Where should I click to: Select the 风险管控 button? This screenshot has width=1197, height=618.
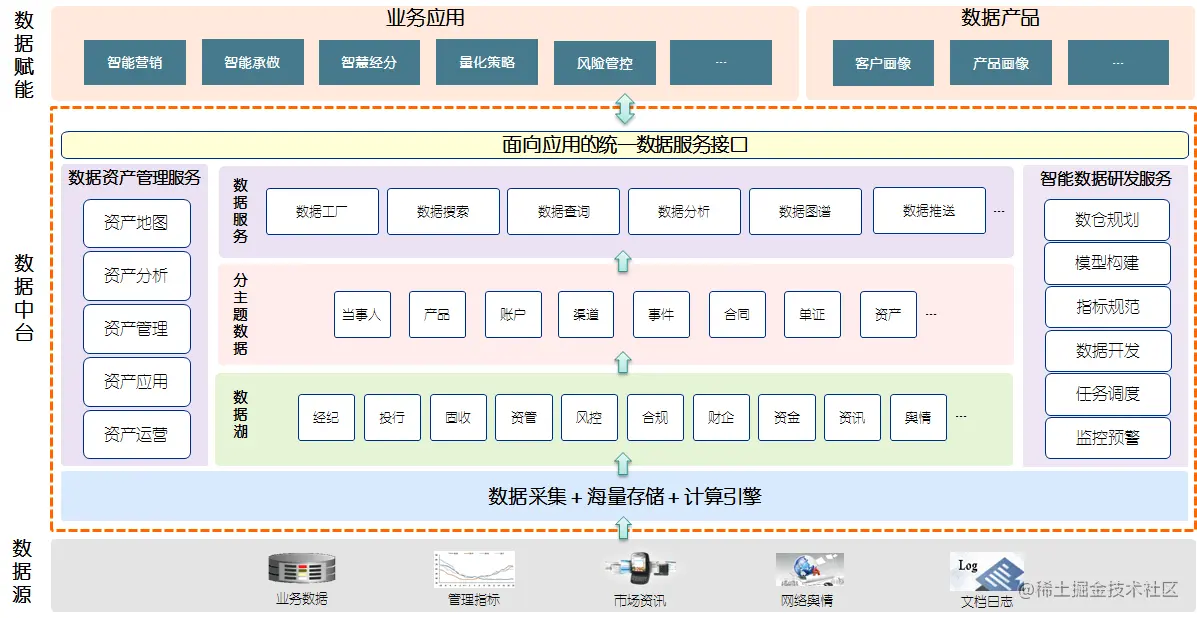click(604, 62)
